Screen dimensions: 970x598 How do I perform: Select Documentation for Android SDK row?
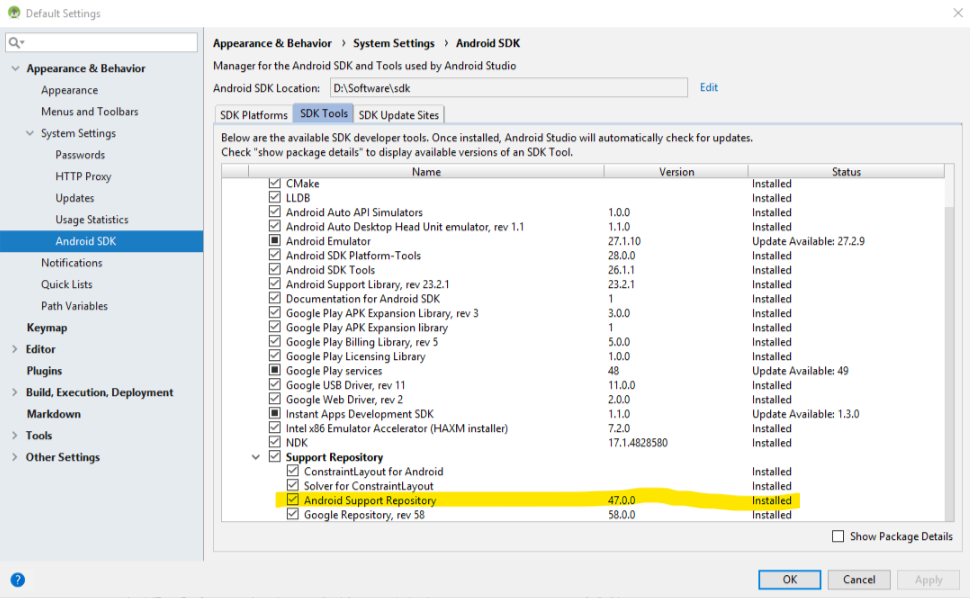click(363, 299)
